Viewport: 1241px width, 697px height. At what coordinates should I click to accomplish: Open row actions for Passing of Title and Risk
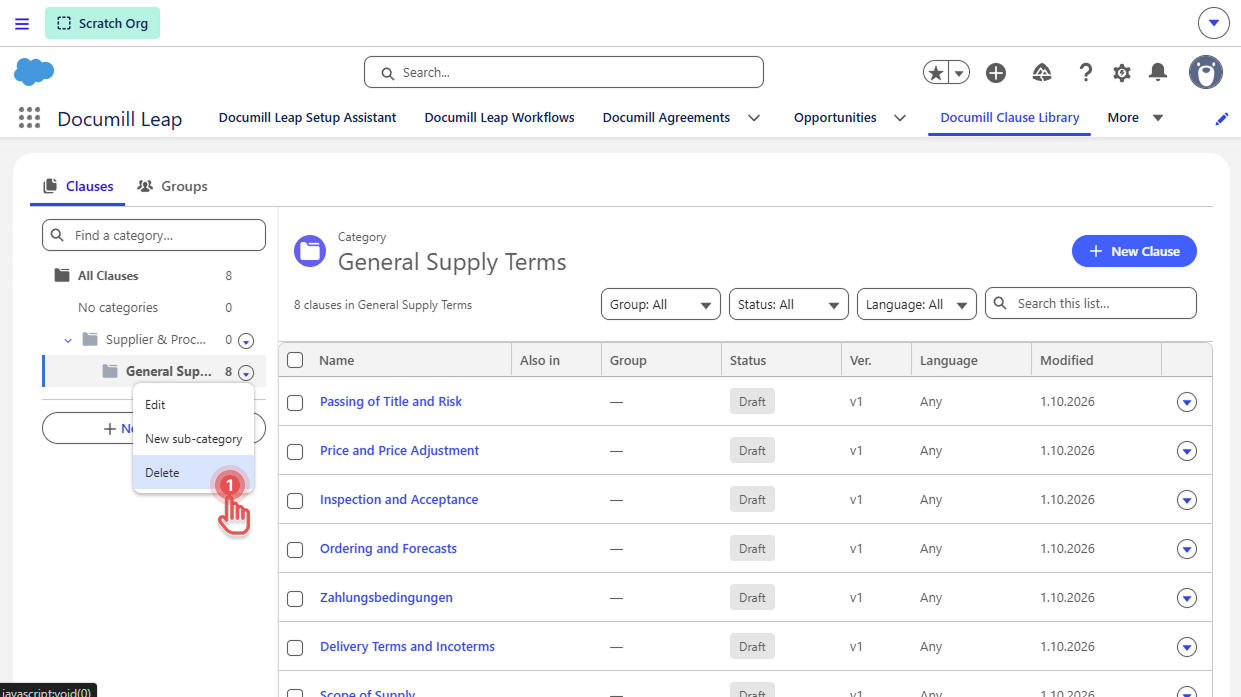tap(1187, 402)
